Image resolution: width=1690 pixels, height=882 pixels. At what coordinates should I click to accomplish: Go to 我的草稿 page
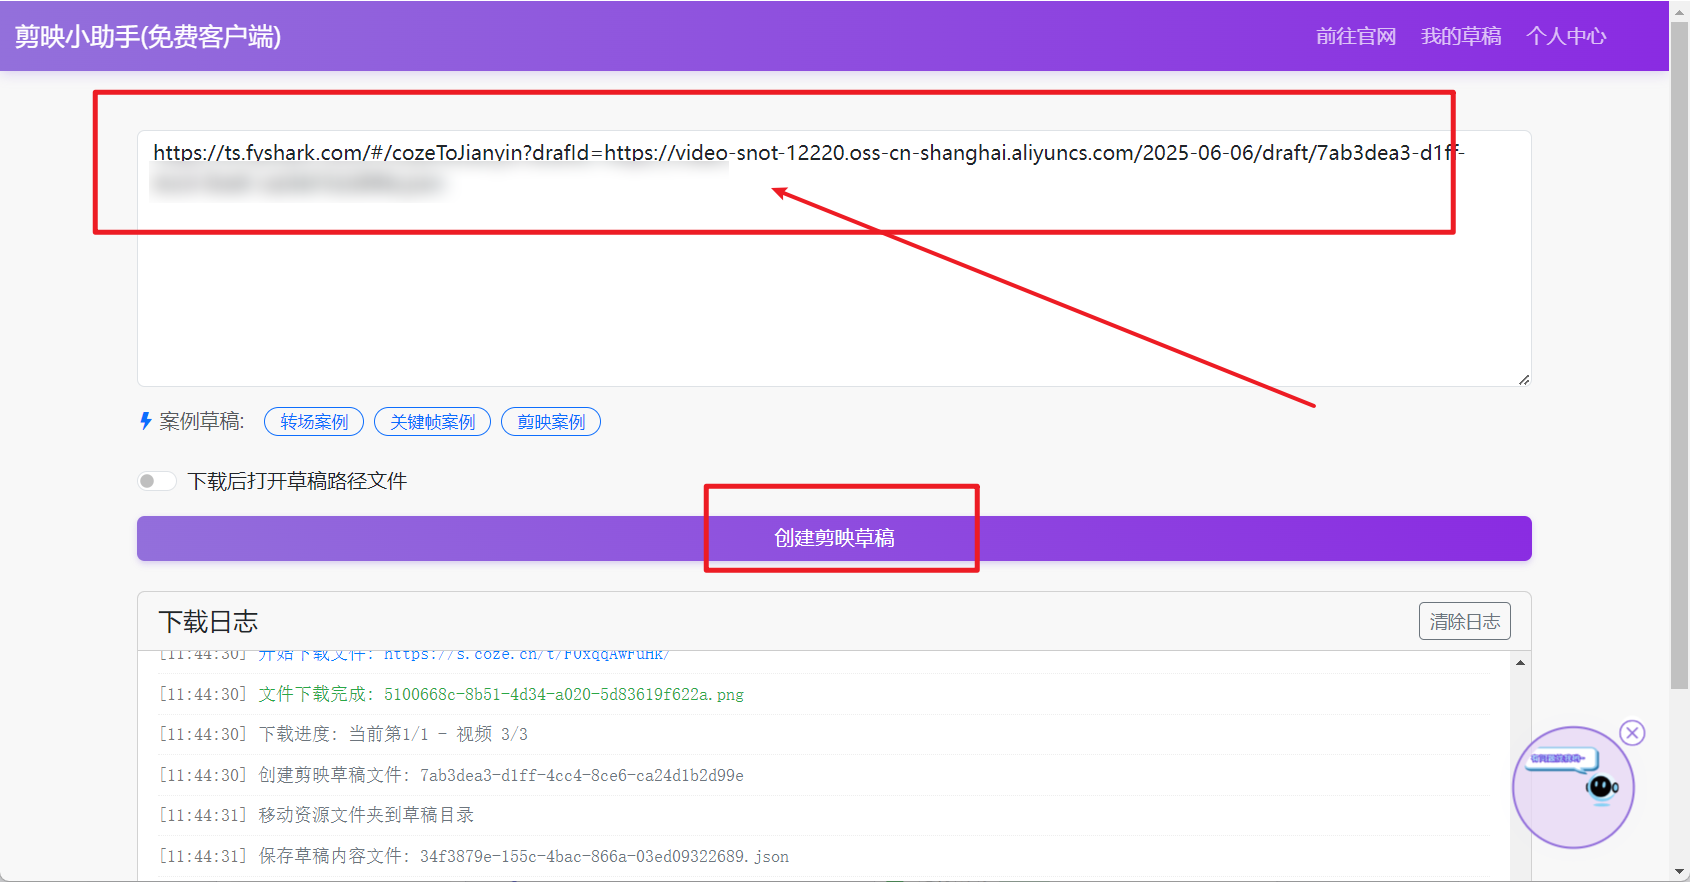tap(1461, 36)
